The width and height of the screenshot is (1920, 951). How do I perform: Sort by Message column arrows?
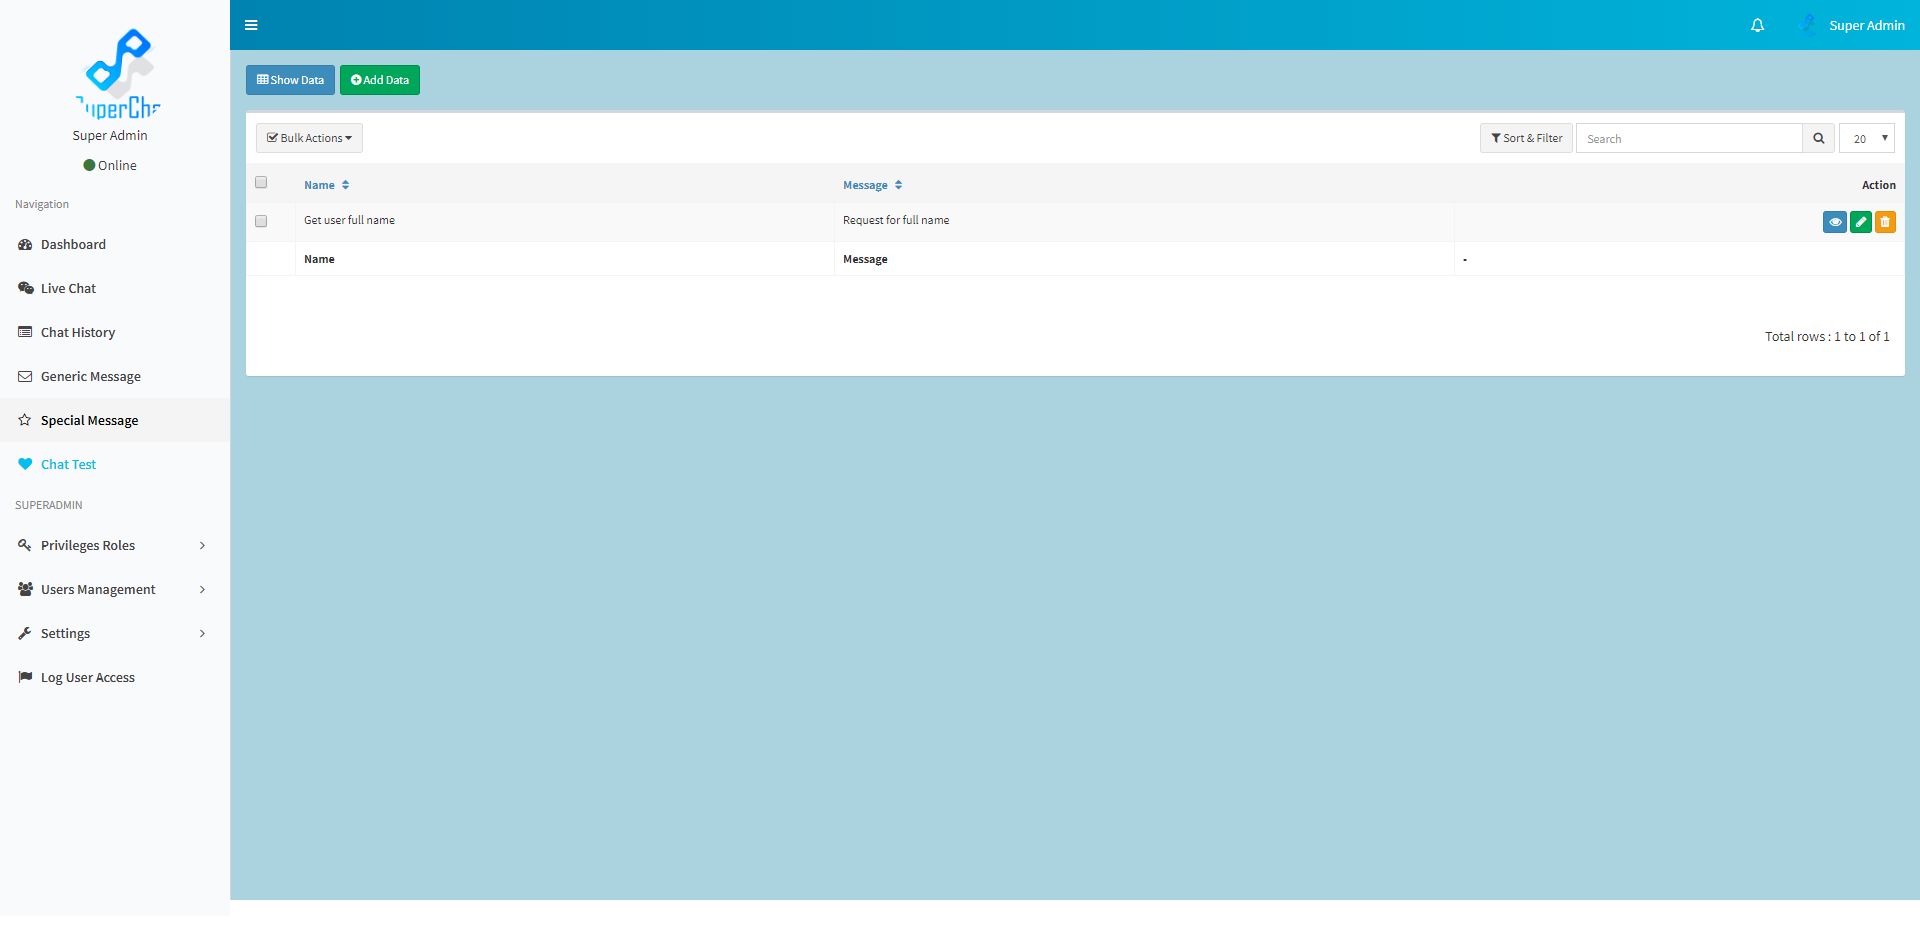pyautogui.click(x=898, y=185)
